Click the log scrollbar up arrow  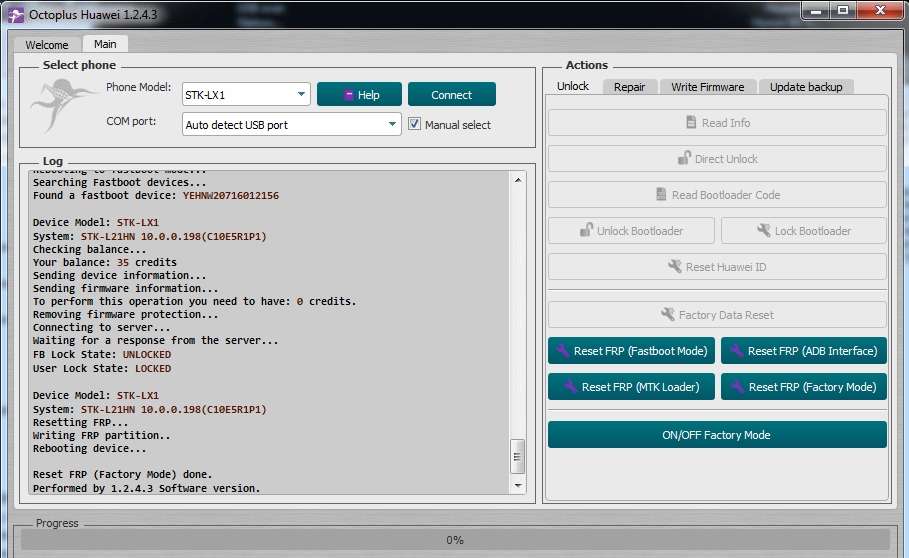[x=518, y=180]
